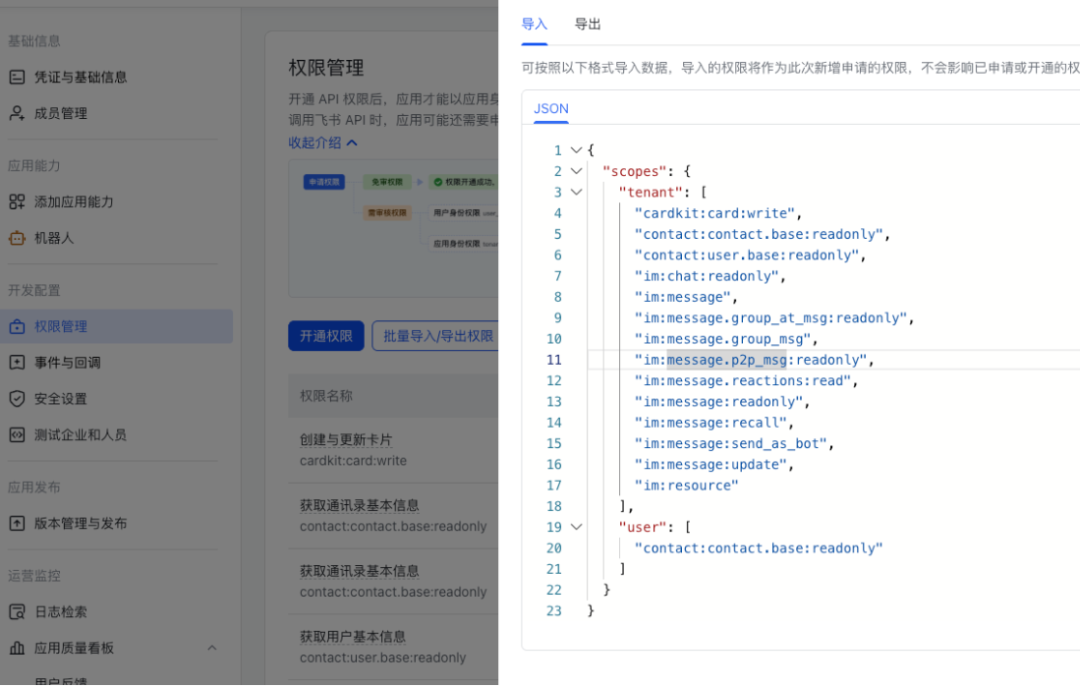Screen dimensions: 1080x687
Task: Click the permission management lock icon
Action: [x=17, y=327]
